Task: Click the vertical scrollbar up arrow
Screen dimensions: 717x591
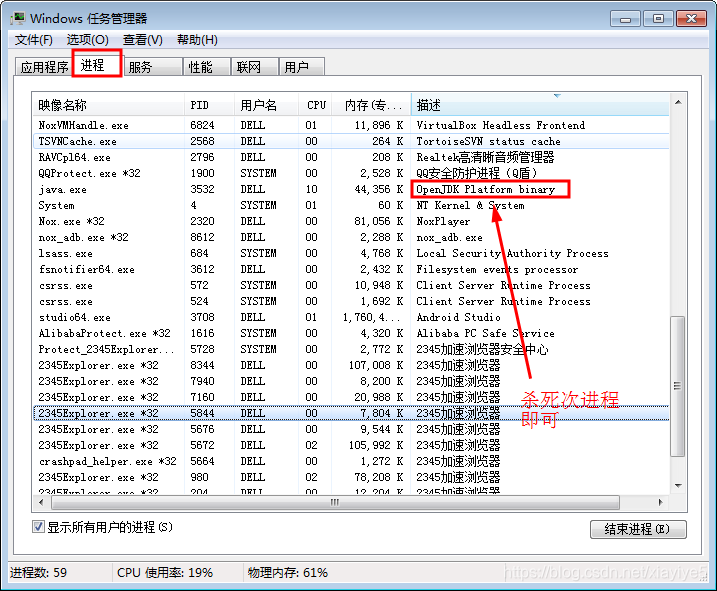Action: point(678,102)
